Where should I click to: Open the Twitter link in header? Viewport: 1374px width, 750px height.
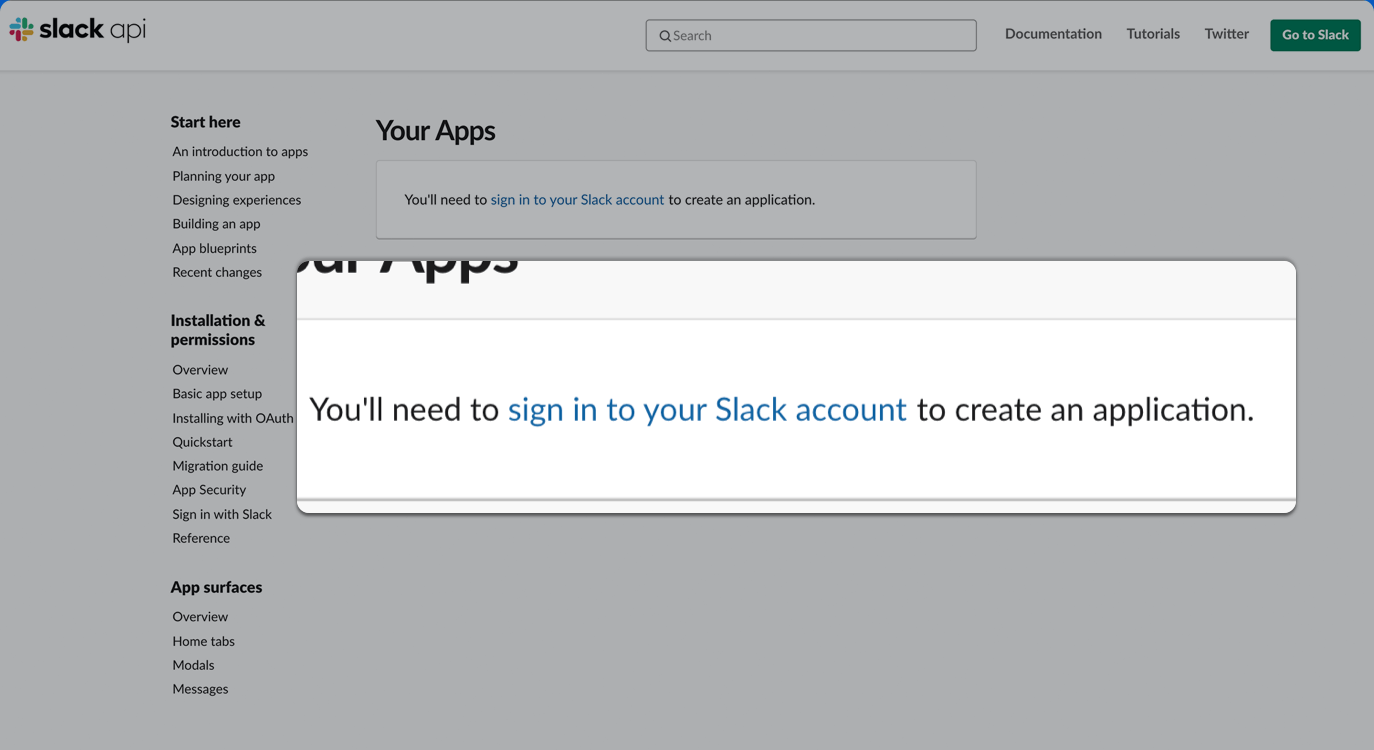pyautogui.click(x=1226, y=34)
